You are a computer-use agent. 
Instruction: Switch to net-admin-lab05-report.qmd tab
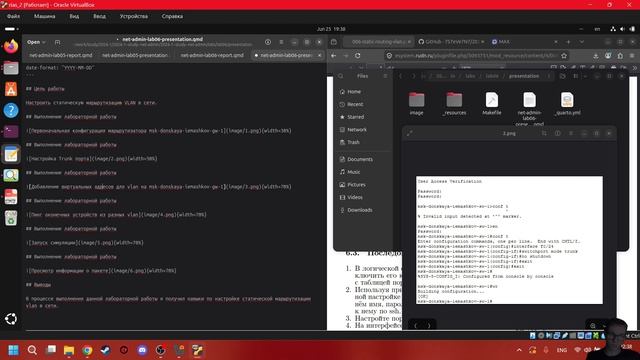pos(60,55)
